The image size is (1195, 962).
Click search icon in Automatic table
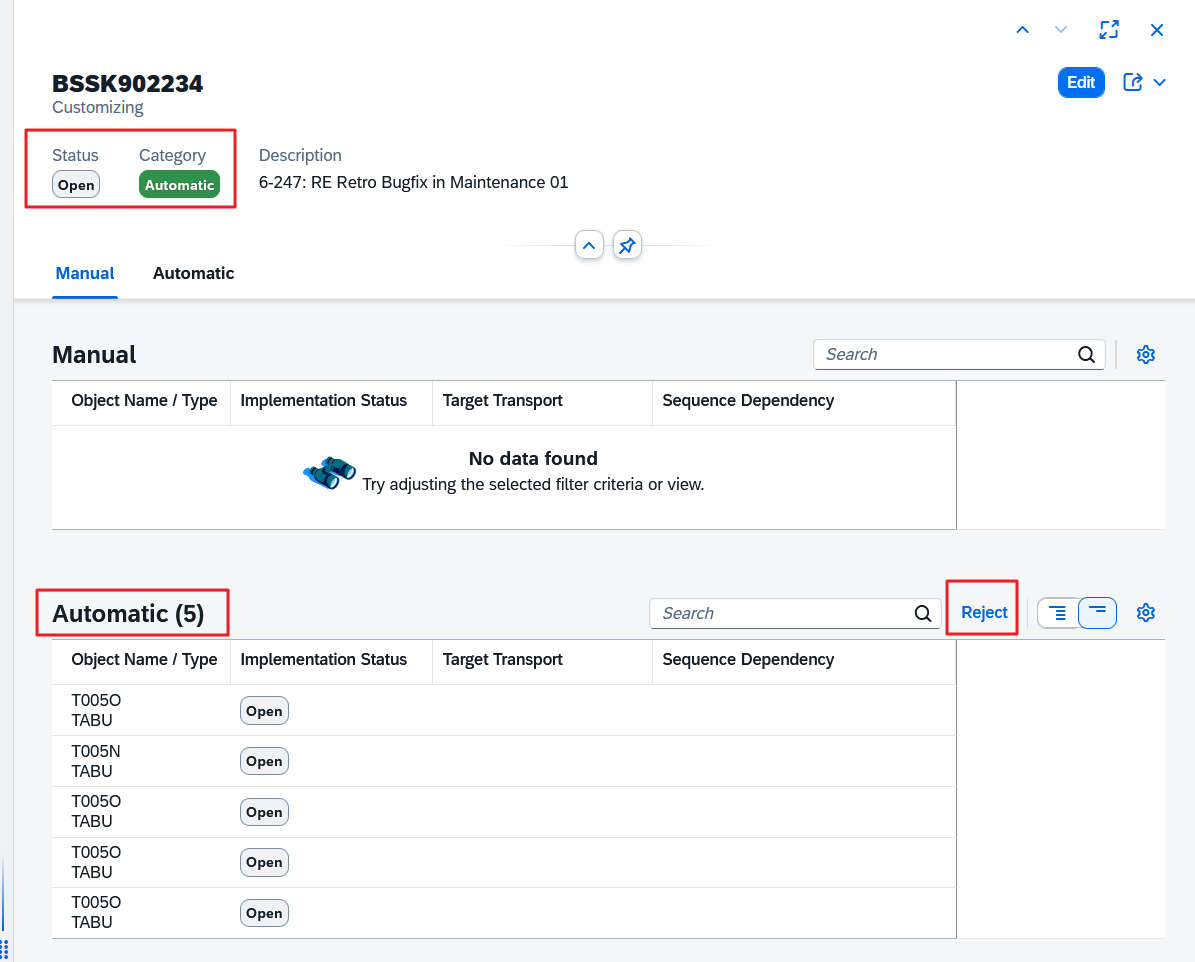(923, 614)
